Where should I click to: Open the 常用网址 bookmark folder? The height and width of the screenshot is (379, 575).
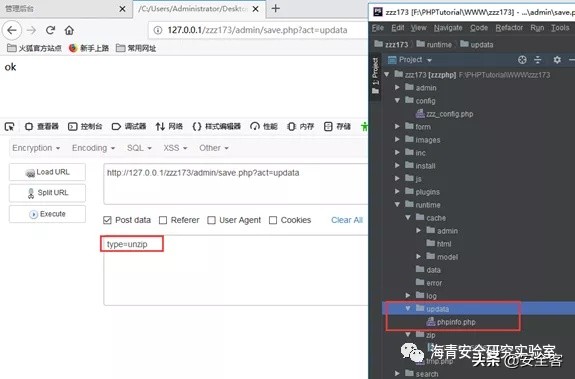[x=136, y=48]
